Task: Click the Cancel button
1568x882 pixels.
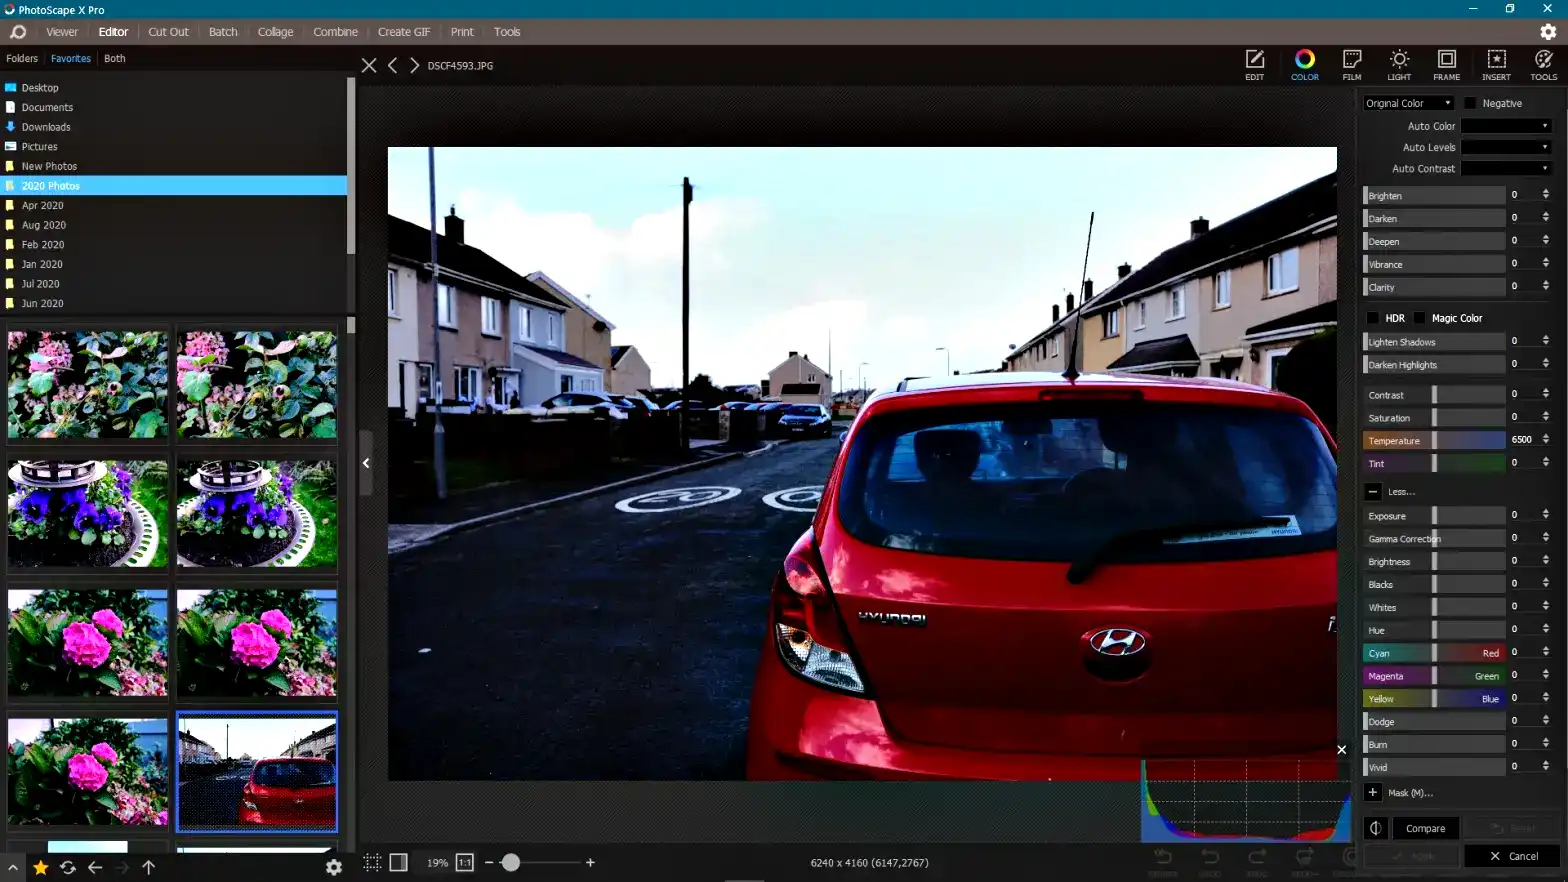Action: click(1513, 856)
